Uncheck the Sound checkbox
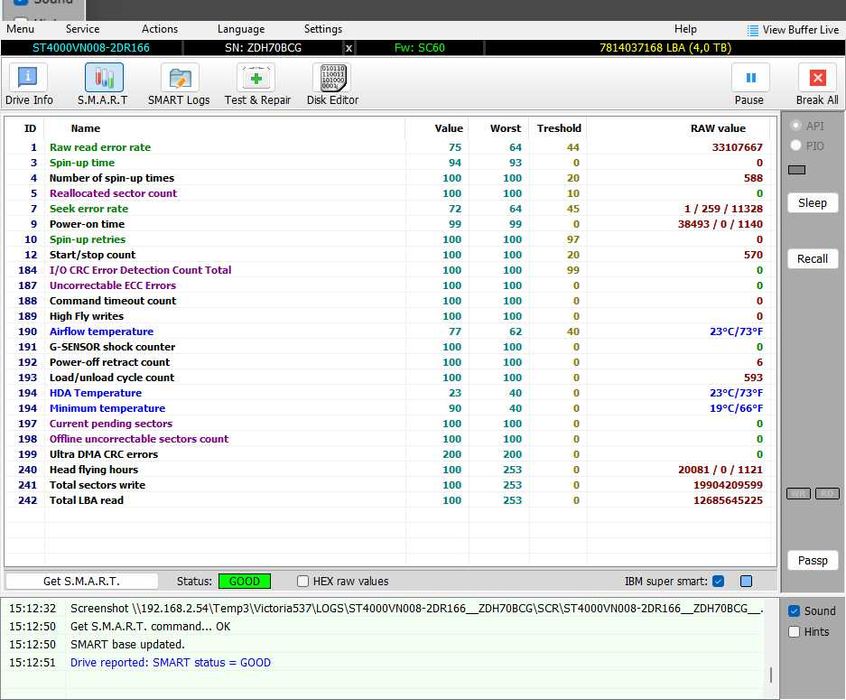Image resolution: width=846 pixels, height=700 pixels. point(794,611)
